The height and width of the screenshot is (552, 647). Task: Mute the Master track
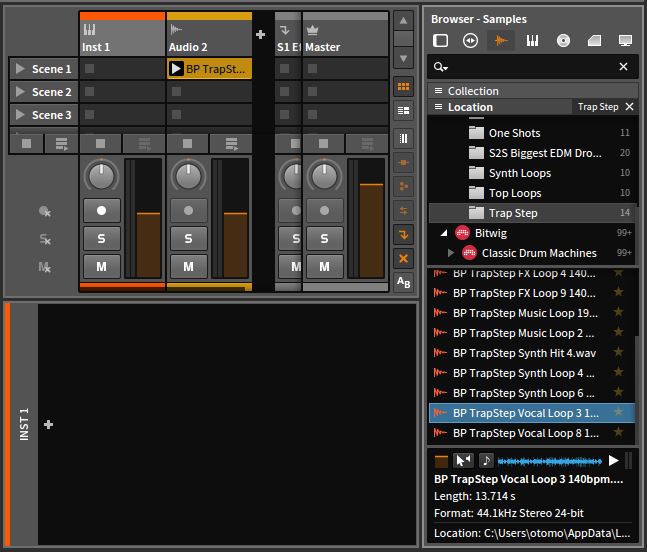[x=325, y=267]
